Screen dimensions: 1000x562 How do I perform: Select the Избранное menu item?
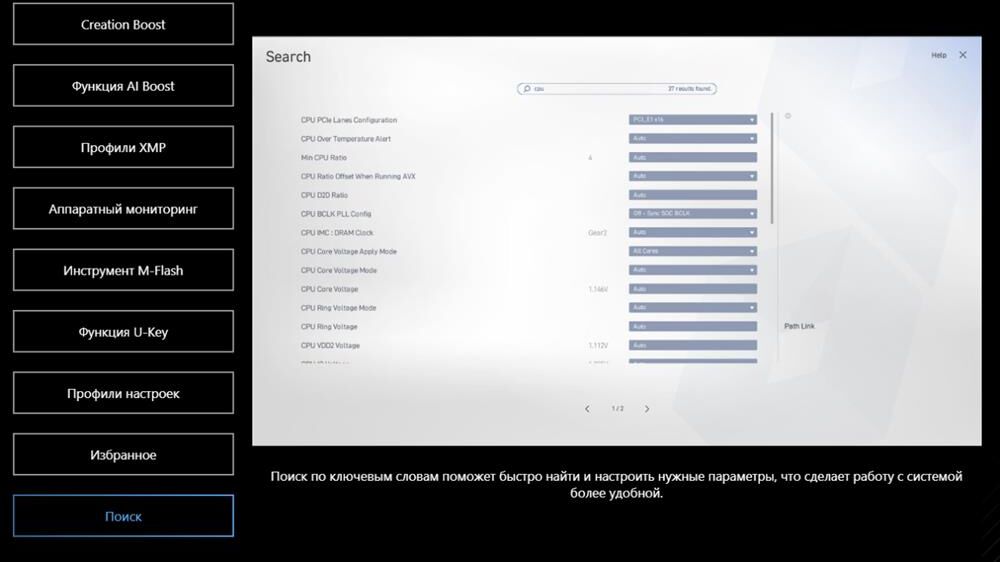pos(123,455)
